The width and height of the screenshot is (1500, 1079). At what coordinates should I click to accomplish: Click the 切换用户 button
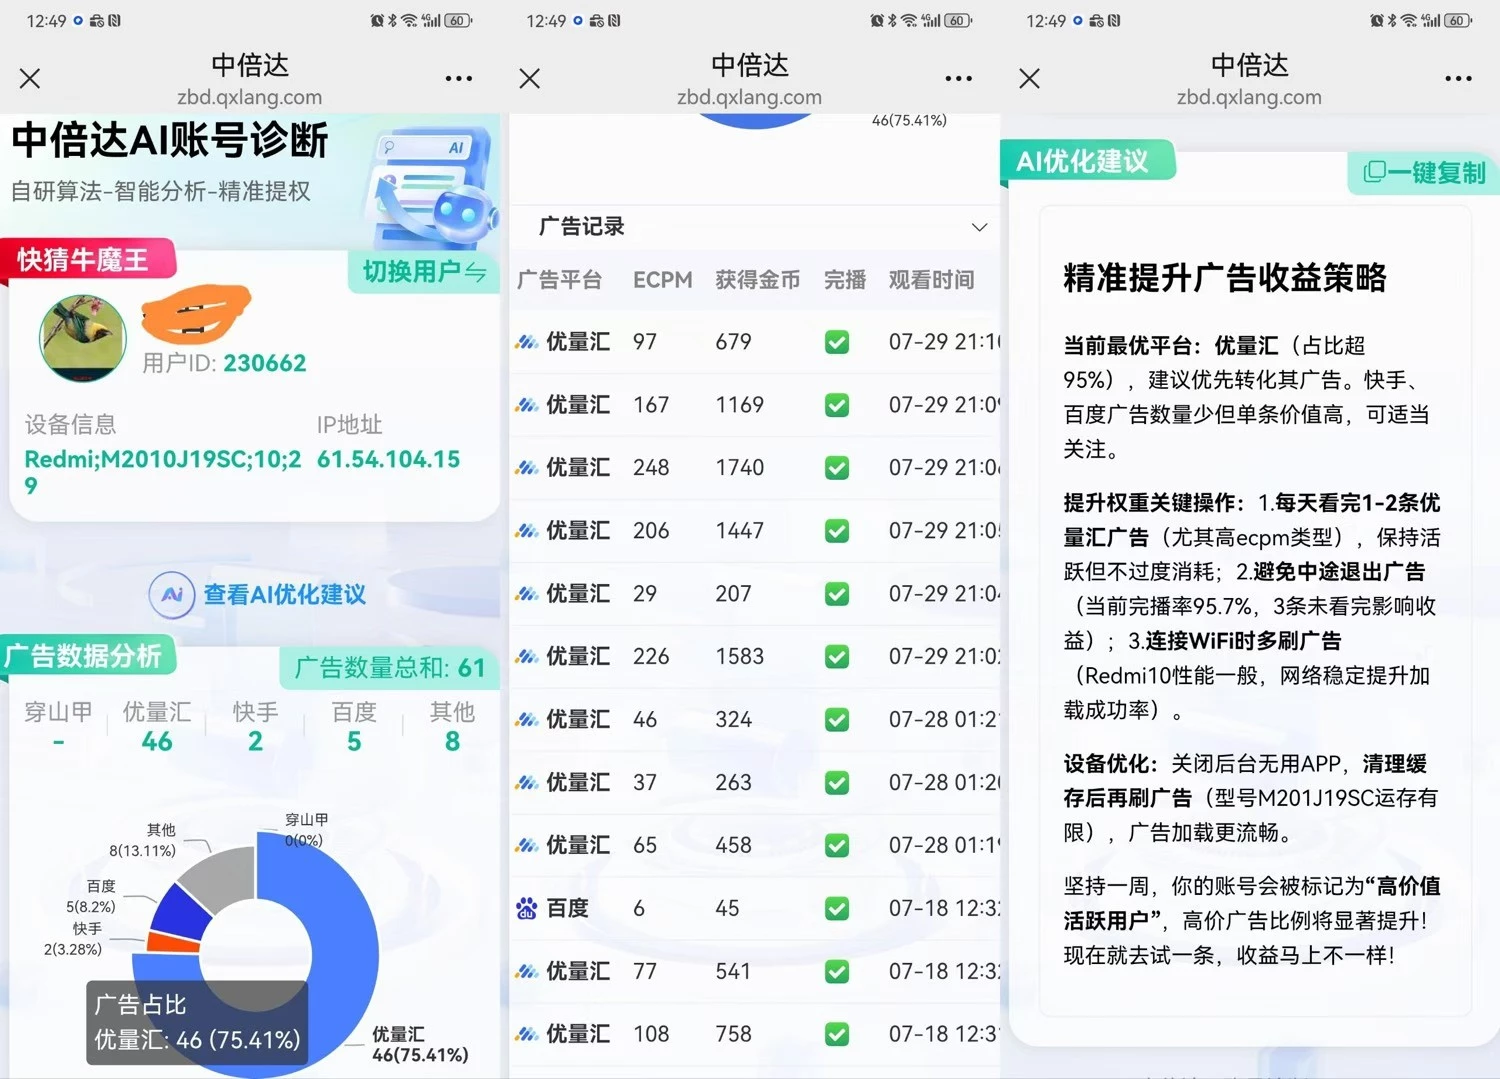424,272
